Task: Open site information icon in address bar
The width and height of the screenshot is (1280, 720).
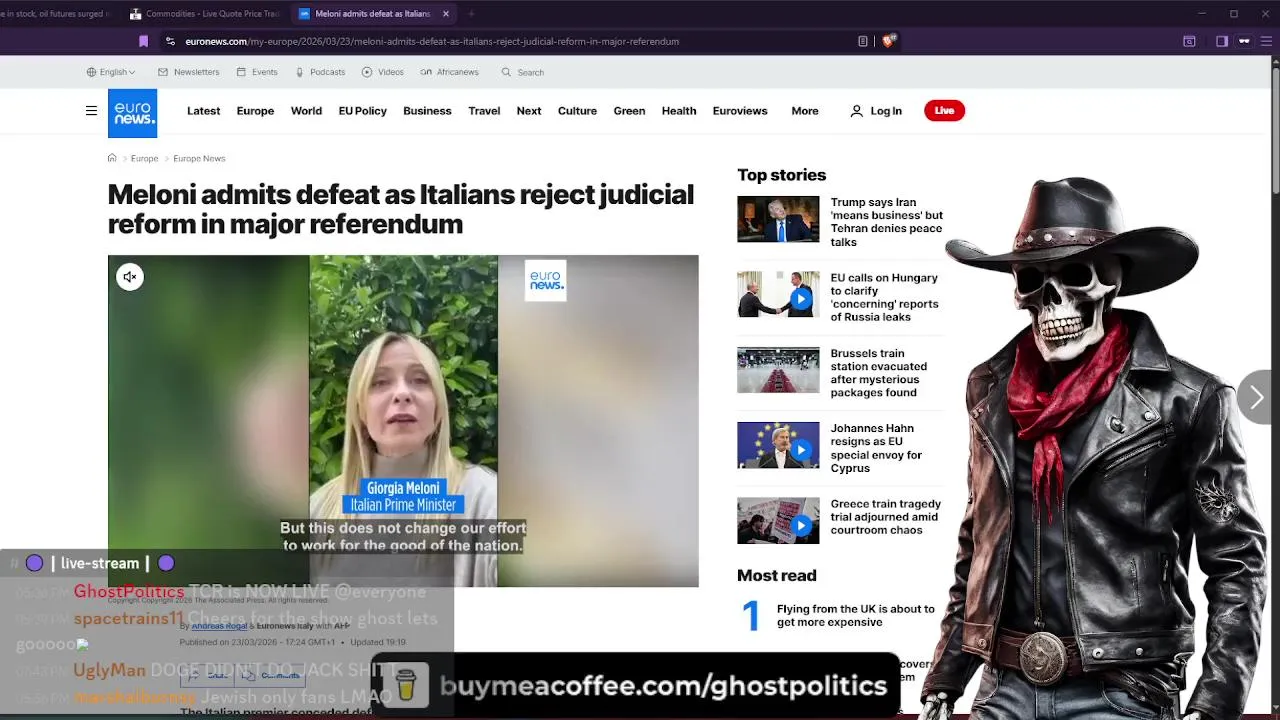Action: point(170,41)
